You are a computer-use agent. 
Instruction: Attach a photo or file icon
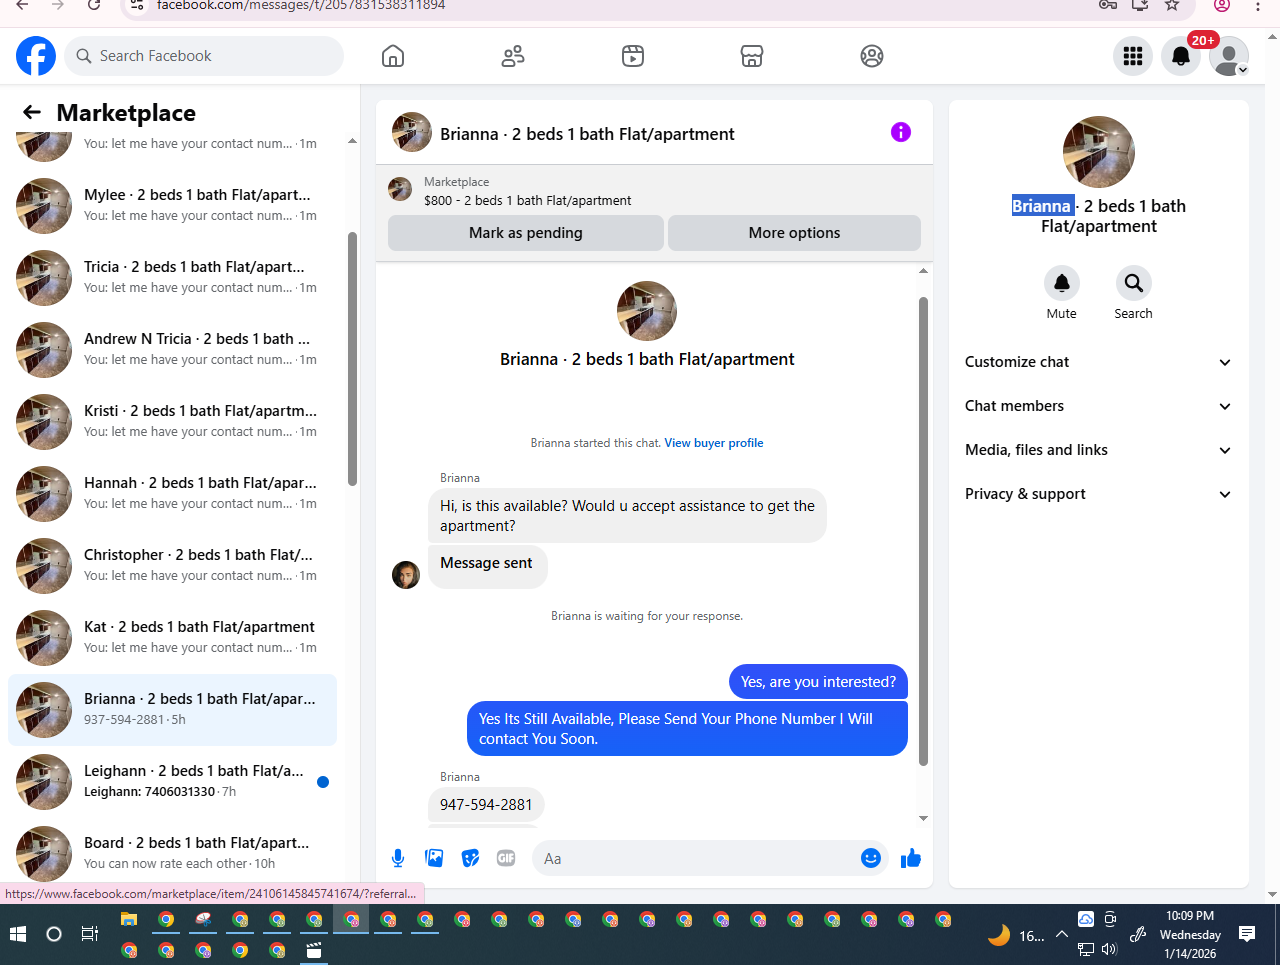[434, 858]
